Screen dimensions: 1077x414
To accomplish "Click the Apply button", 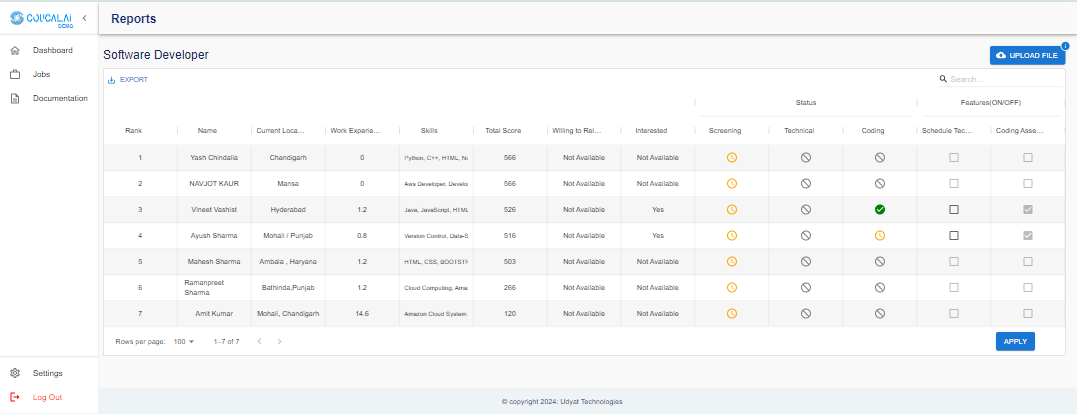I will tap(1015, 341).
